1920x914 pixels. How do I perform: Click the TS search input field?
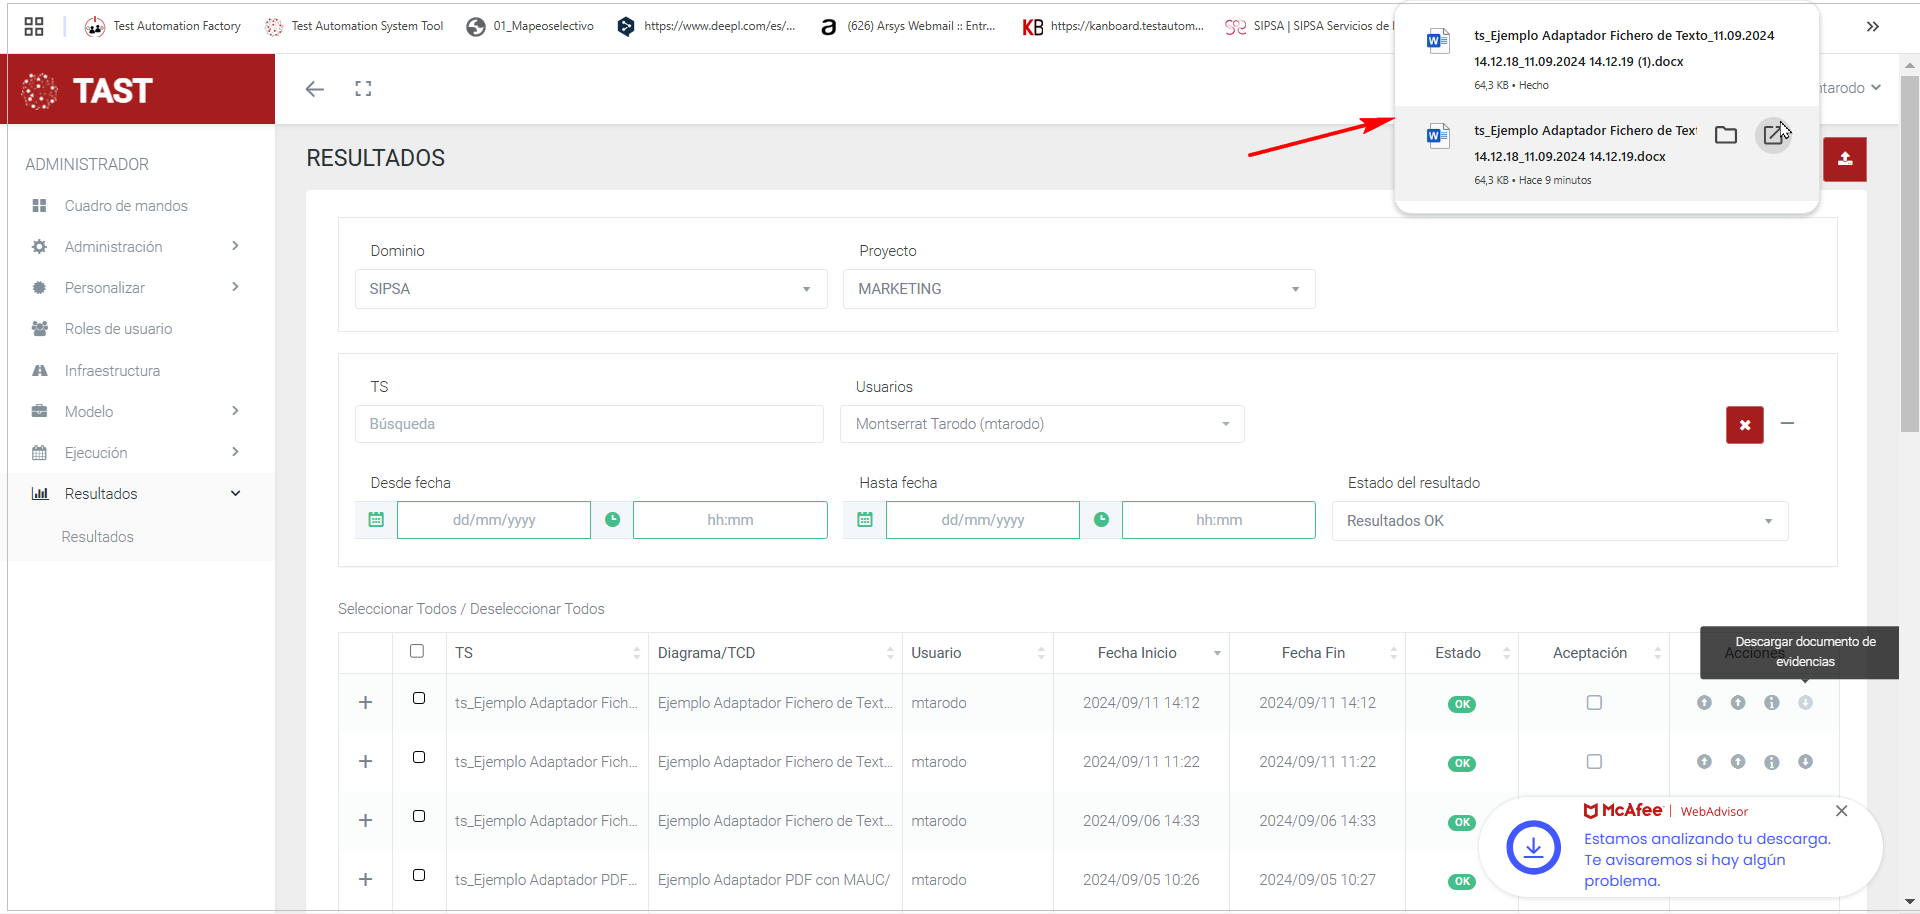(589, 424)
